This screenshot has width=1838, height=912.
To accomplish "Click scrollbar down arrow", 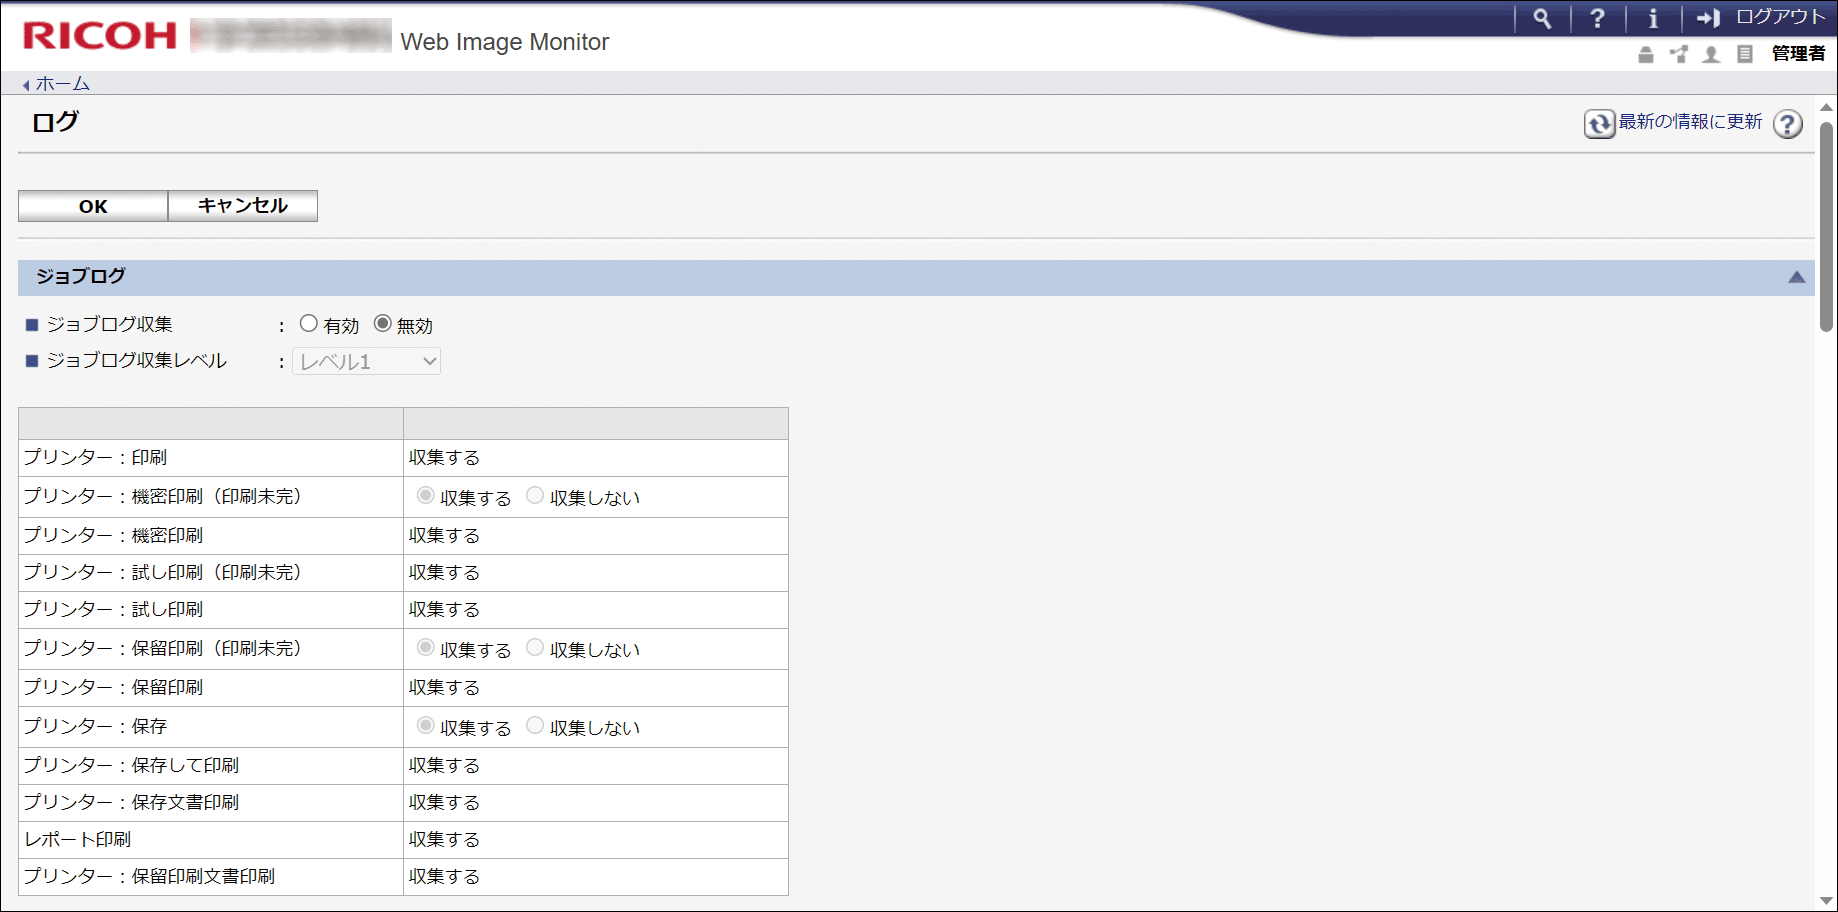I will [x=1826, y=901].
